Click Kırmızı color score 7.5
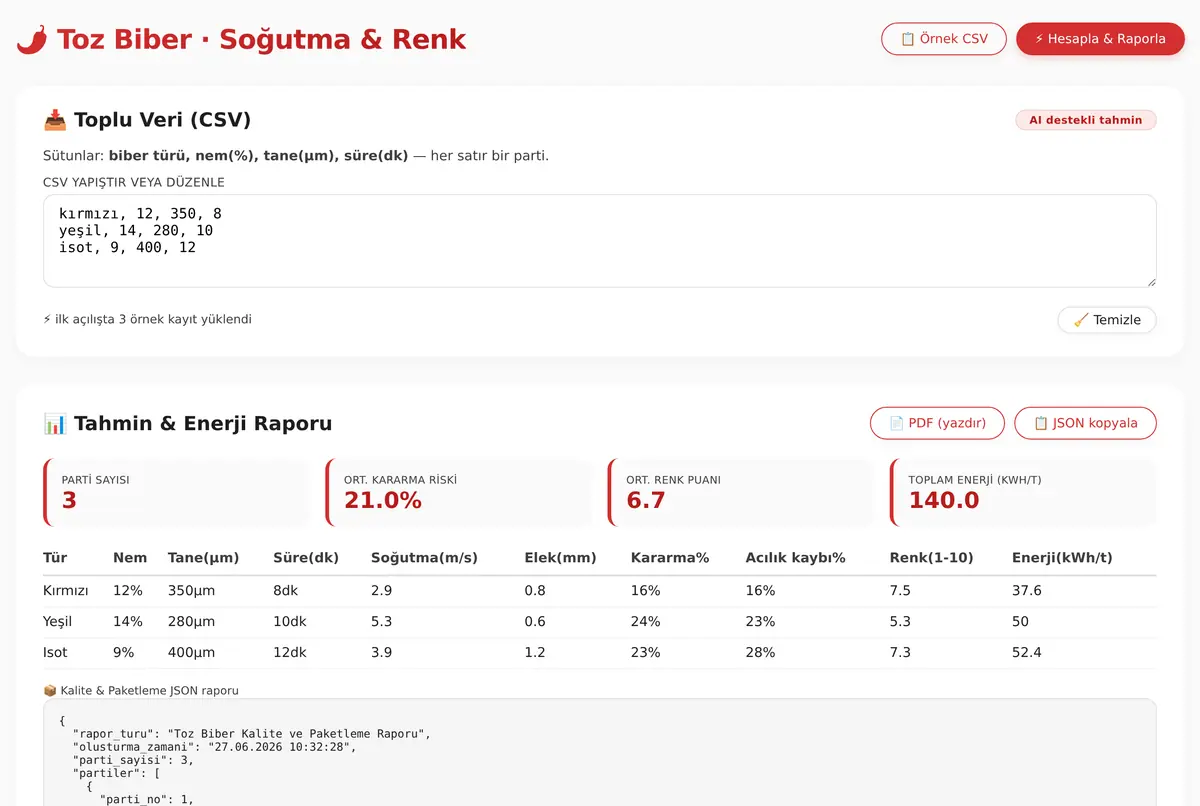Image resolution: width=1200 pixels, height=806 pixels. pyautogui.click(x=900, y=591)
